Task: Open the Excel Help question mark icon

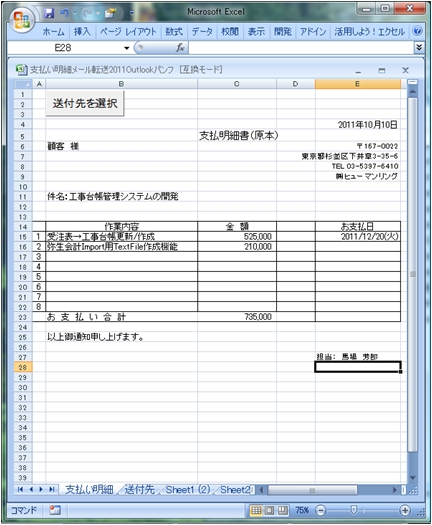Action: pyautogui.click(x=417, y=31)
